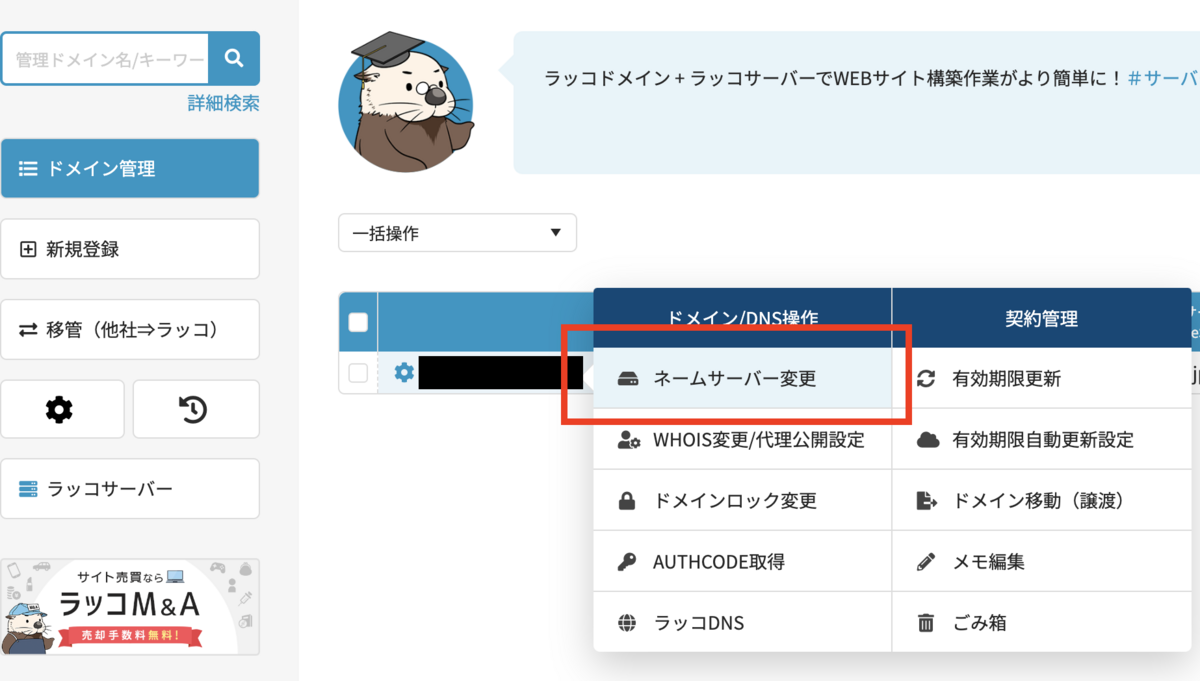Image resolution: width=1200 pixels, height=681 pixels.
Task: Open the sidebar settings gear icon
Action: [x=62, y=408]
